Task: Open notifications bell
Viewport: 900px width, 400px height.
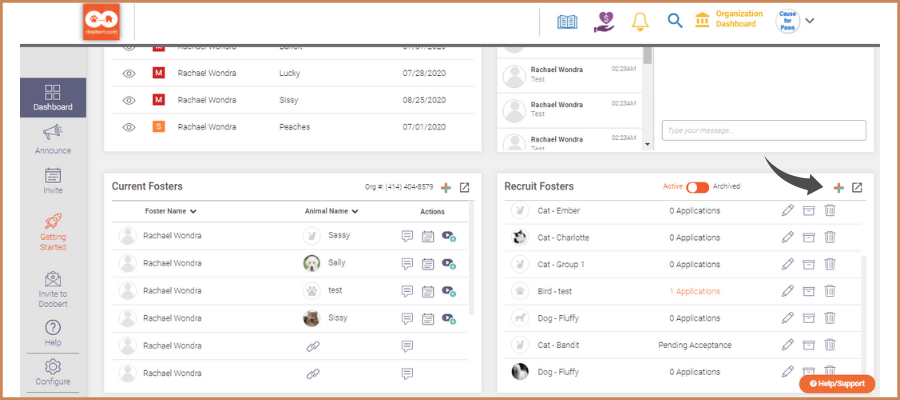Action: pyautogui.click(x=639, y=21)
